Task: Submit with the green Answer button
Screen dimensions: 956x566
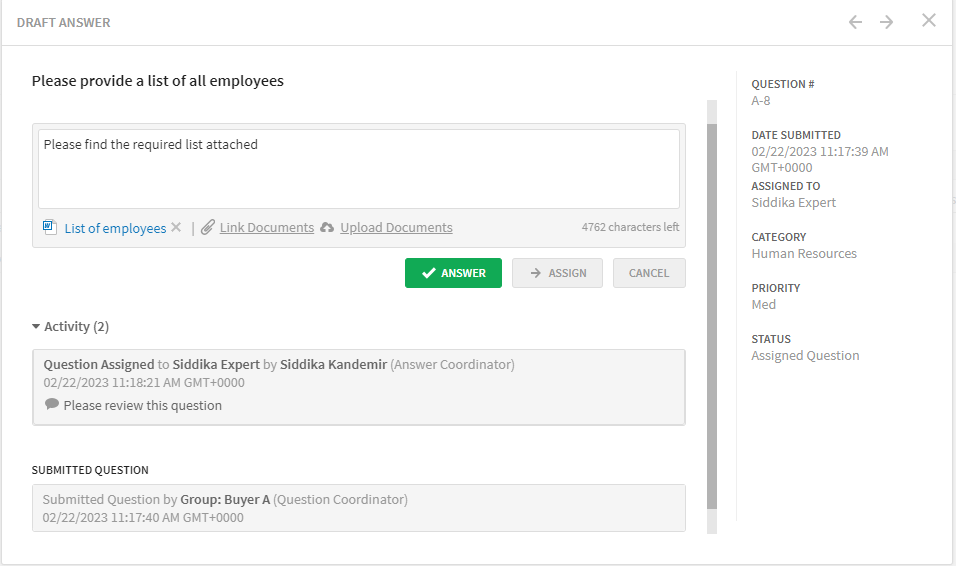Action: pyautogui.click(x=453, y=273)
